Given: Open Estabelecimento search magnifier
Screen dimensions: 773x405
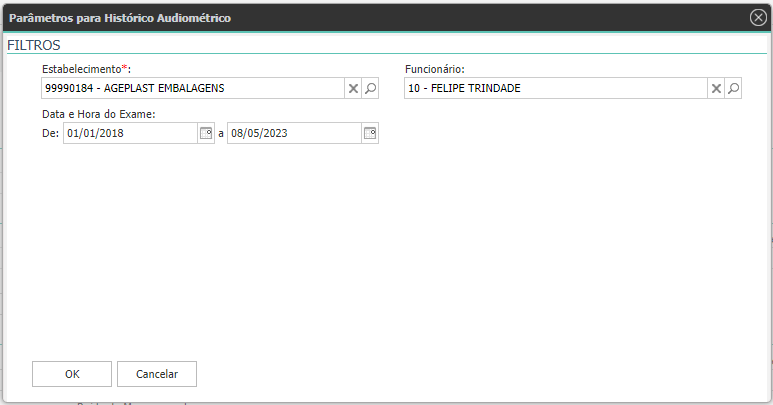Looking at the screenshot, I should tap(370, 89).
